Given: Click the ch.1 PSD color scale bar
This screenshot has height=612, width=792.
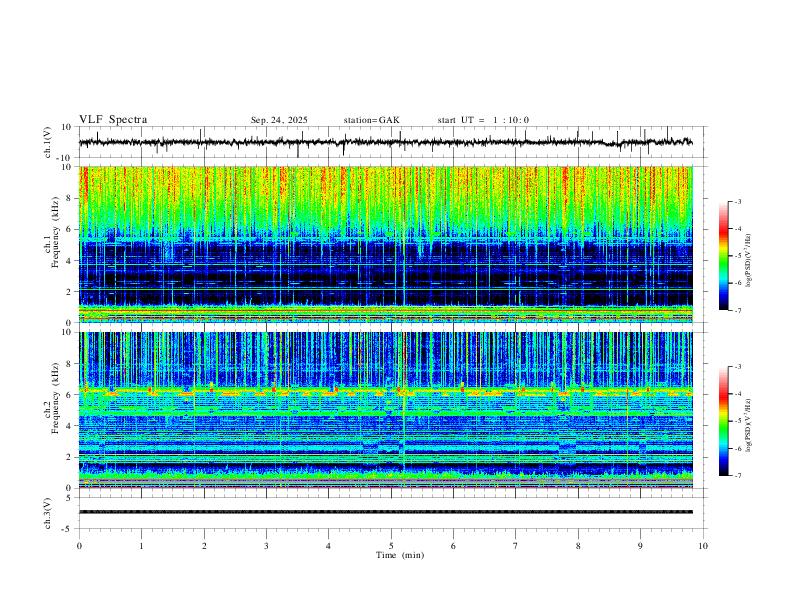Looking at the screenshot, I should pos(723,256).
